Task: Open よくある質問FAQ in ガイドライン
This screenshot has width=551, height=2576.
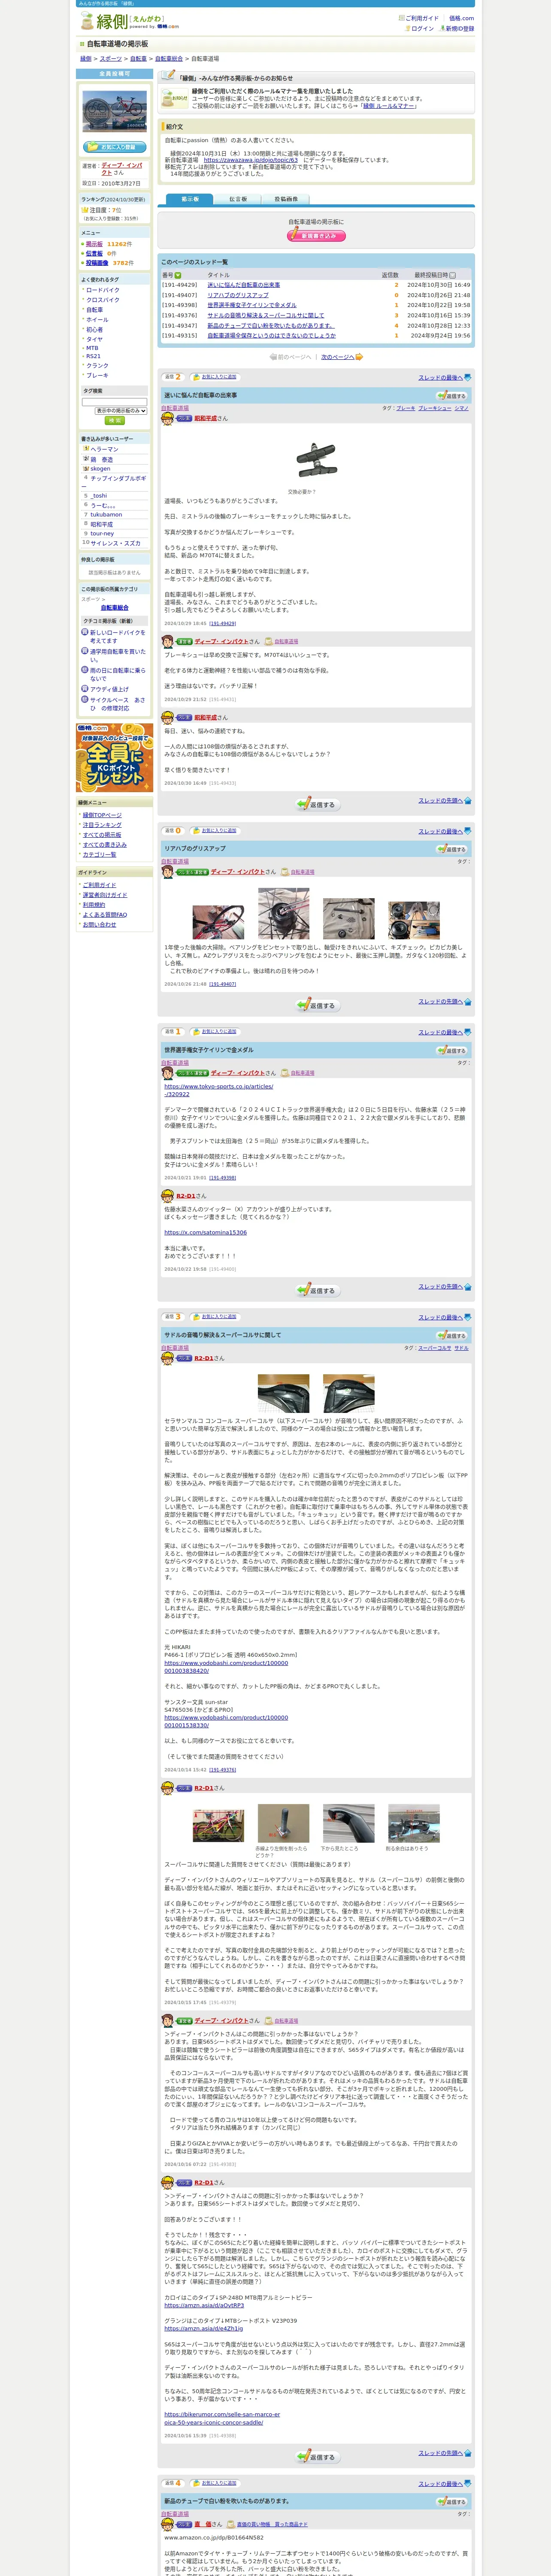Action: coord(105,915)
